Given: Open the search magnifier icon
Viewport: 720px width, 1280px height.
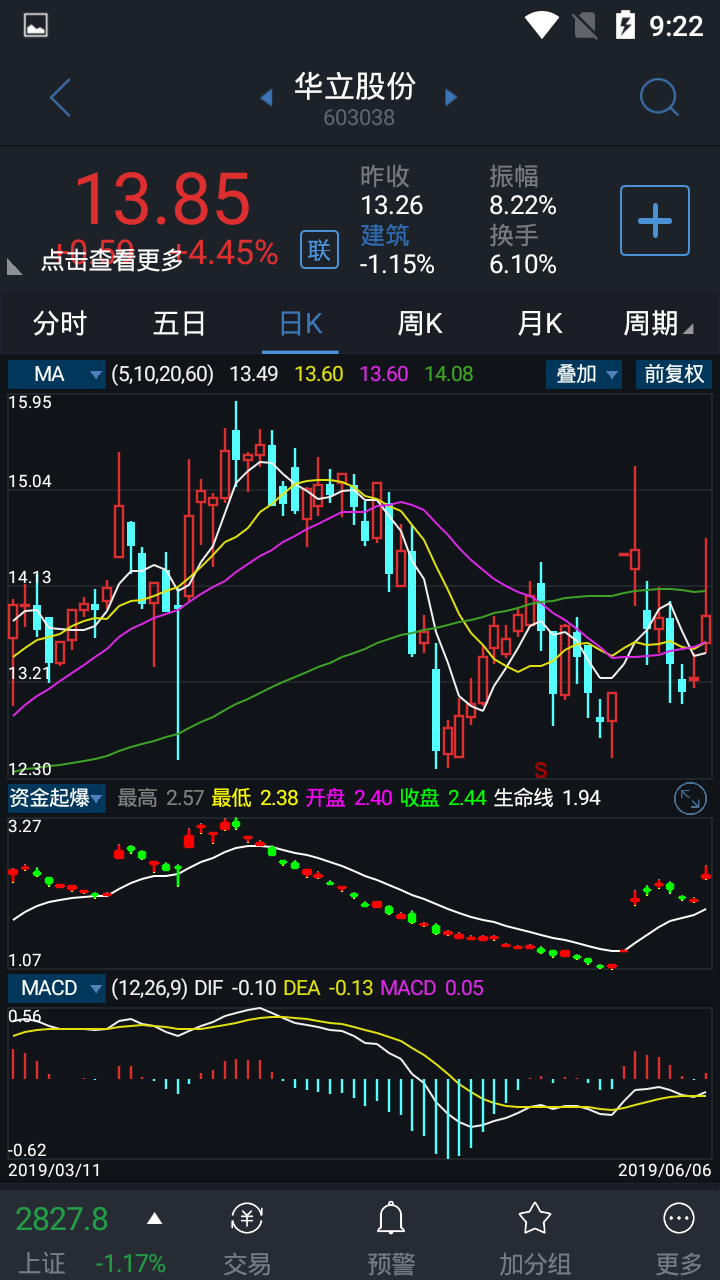Looking at the screenshot, I should [659, 98].
